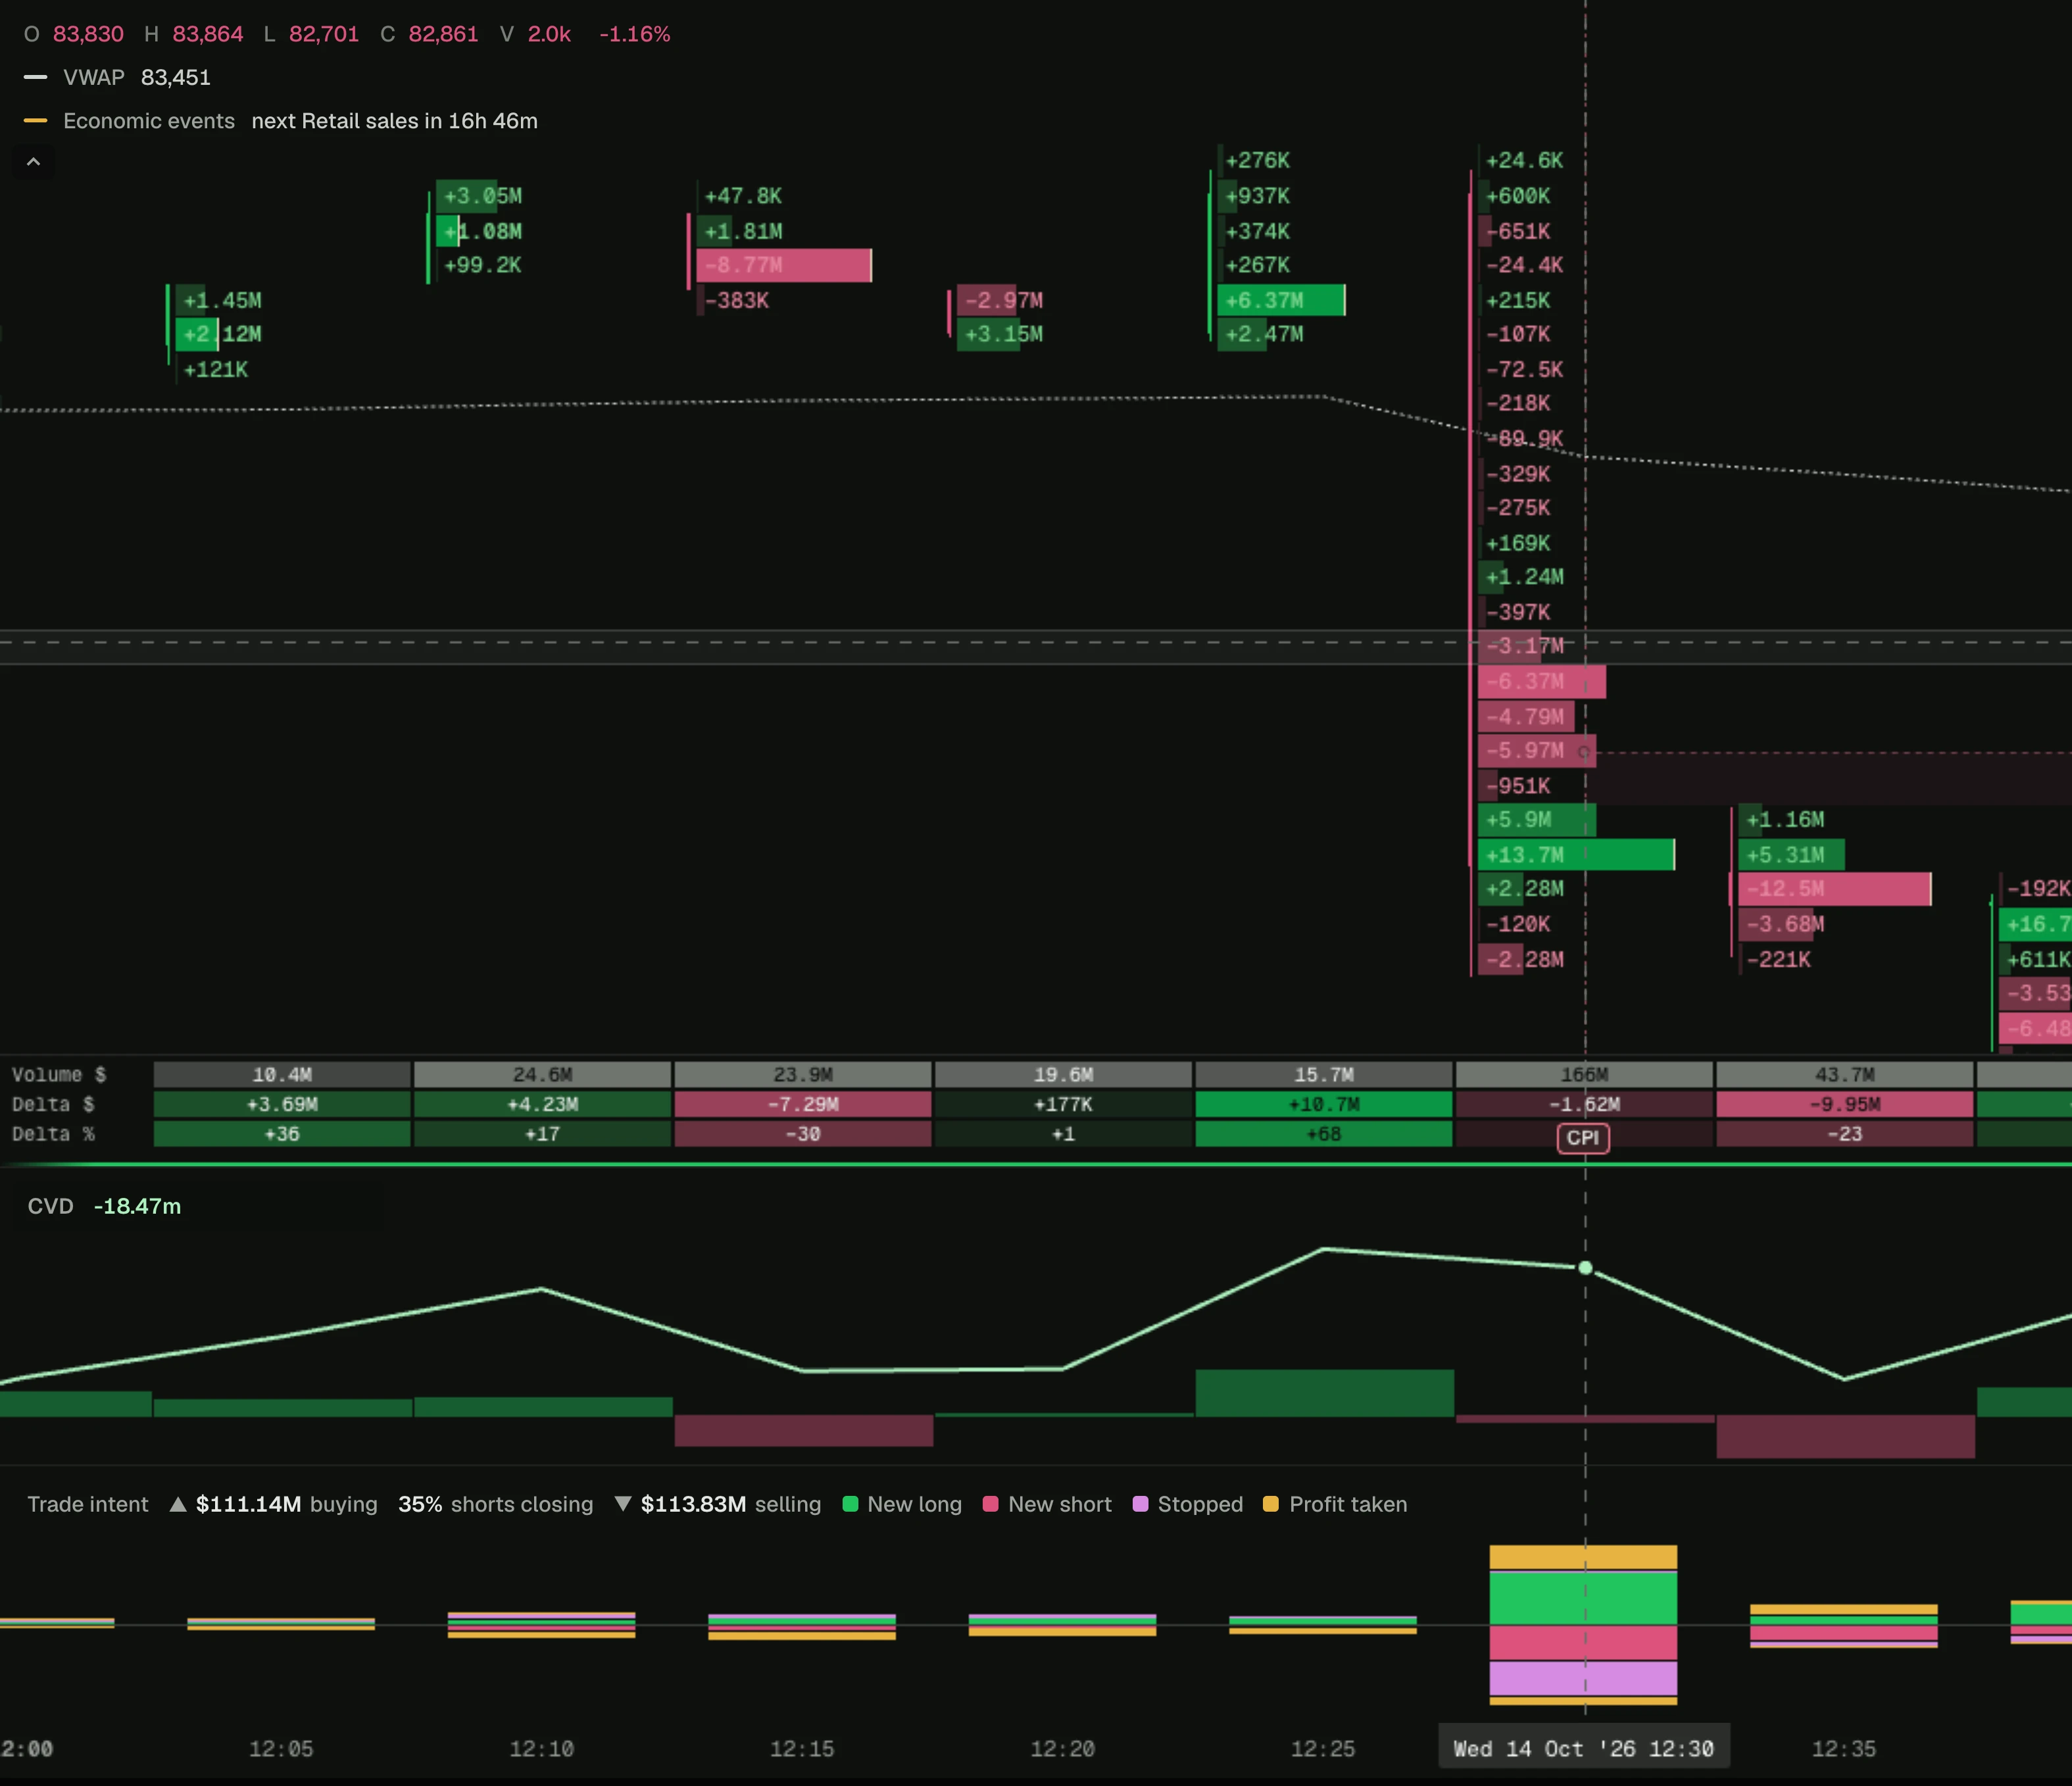Click the 35% shorts closing stat
Screen dimensions: 2072x1786
pyautogui.click(x=496, y=1504)
